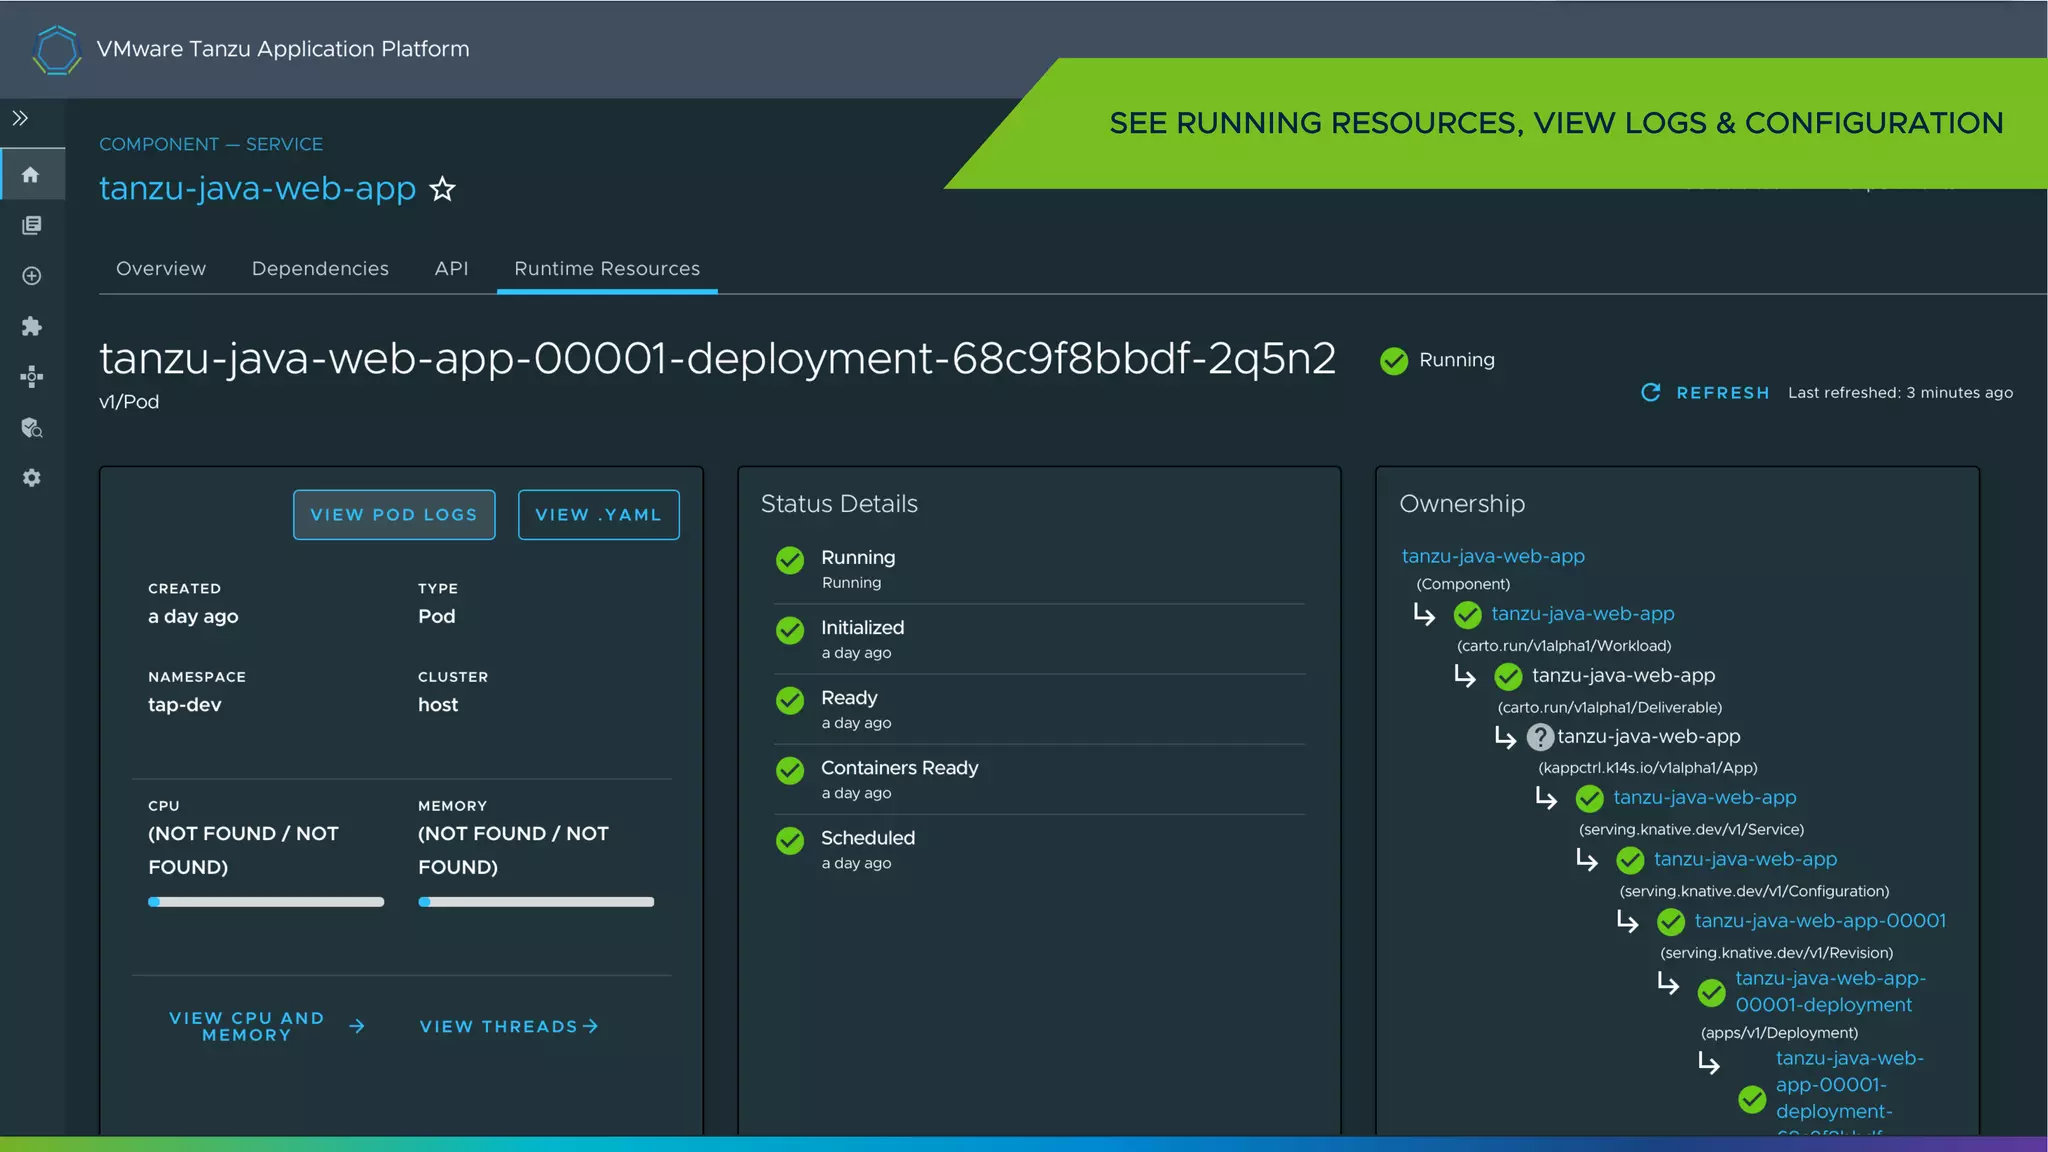Click the Scheduled status check icon
This screenshot has height=1152, width=2048.
pos(790,840)
